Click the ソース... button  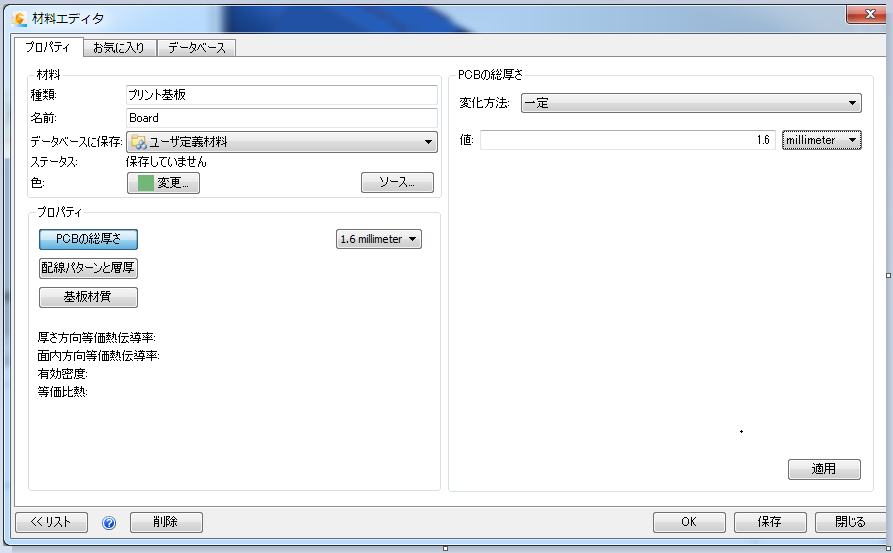click(x=397, y=182)
